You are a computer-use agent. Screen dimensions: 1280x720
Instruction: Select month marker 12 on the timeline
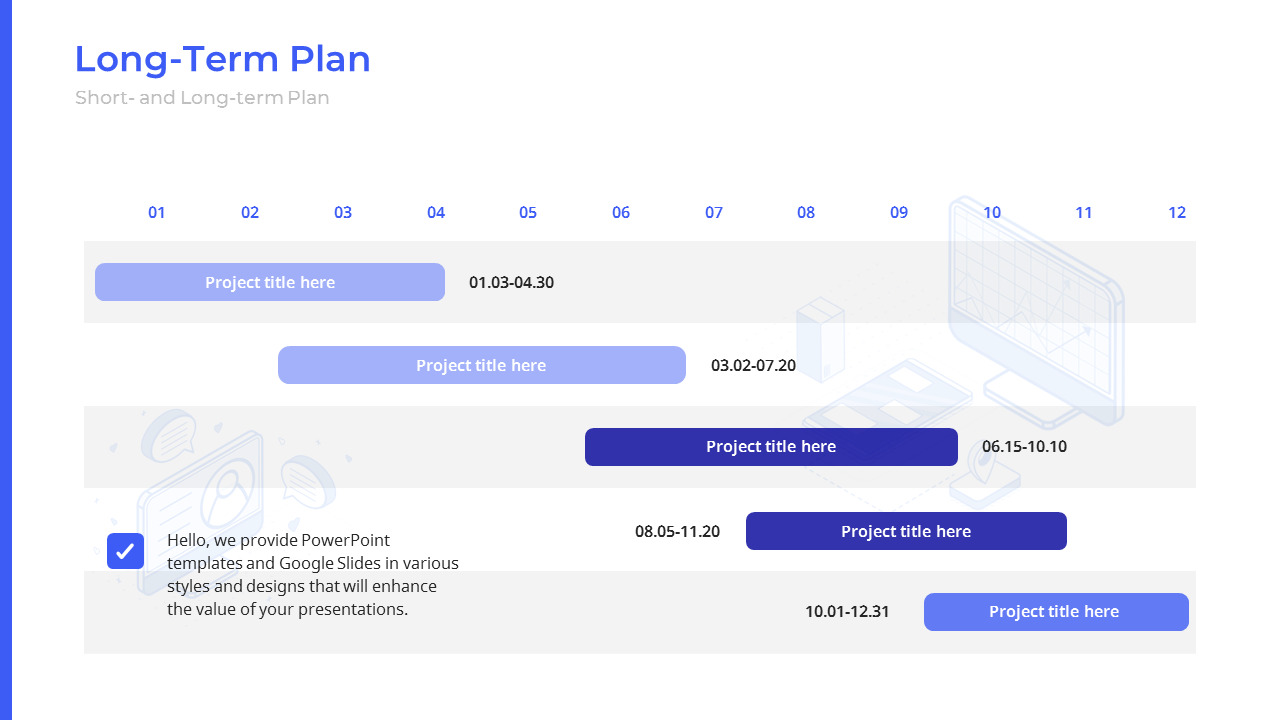tap(1177, 212)
